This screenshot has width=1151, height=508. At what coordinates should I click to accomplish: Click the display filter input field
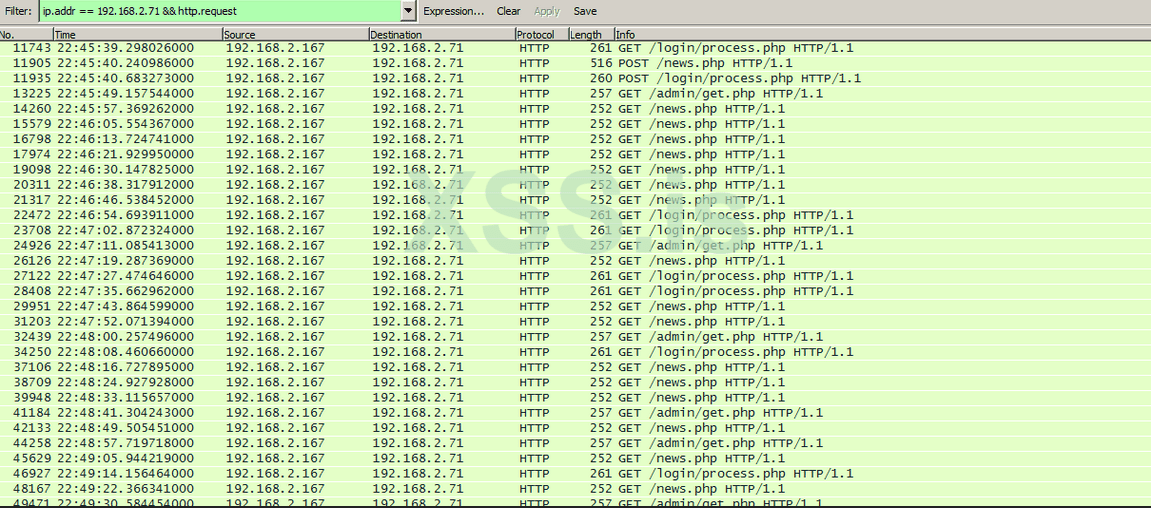point(219,11)
